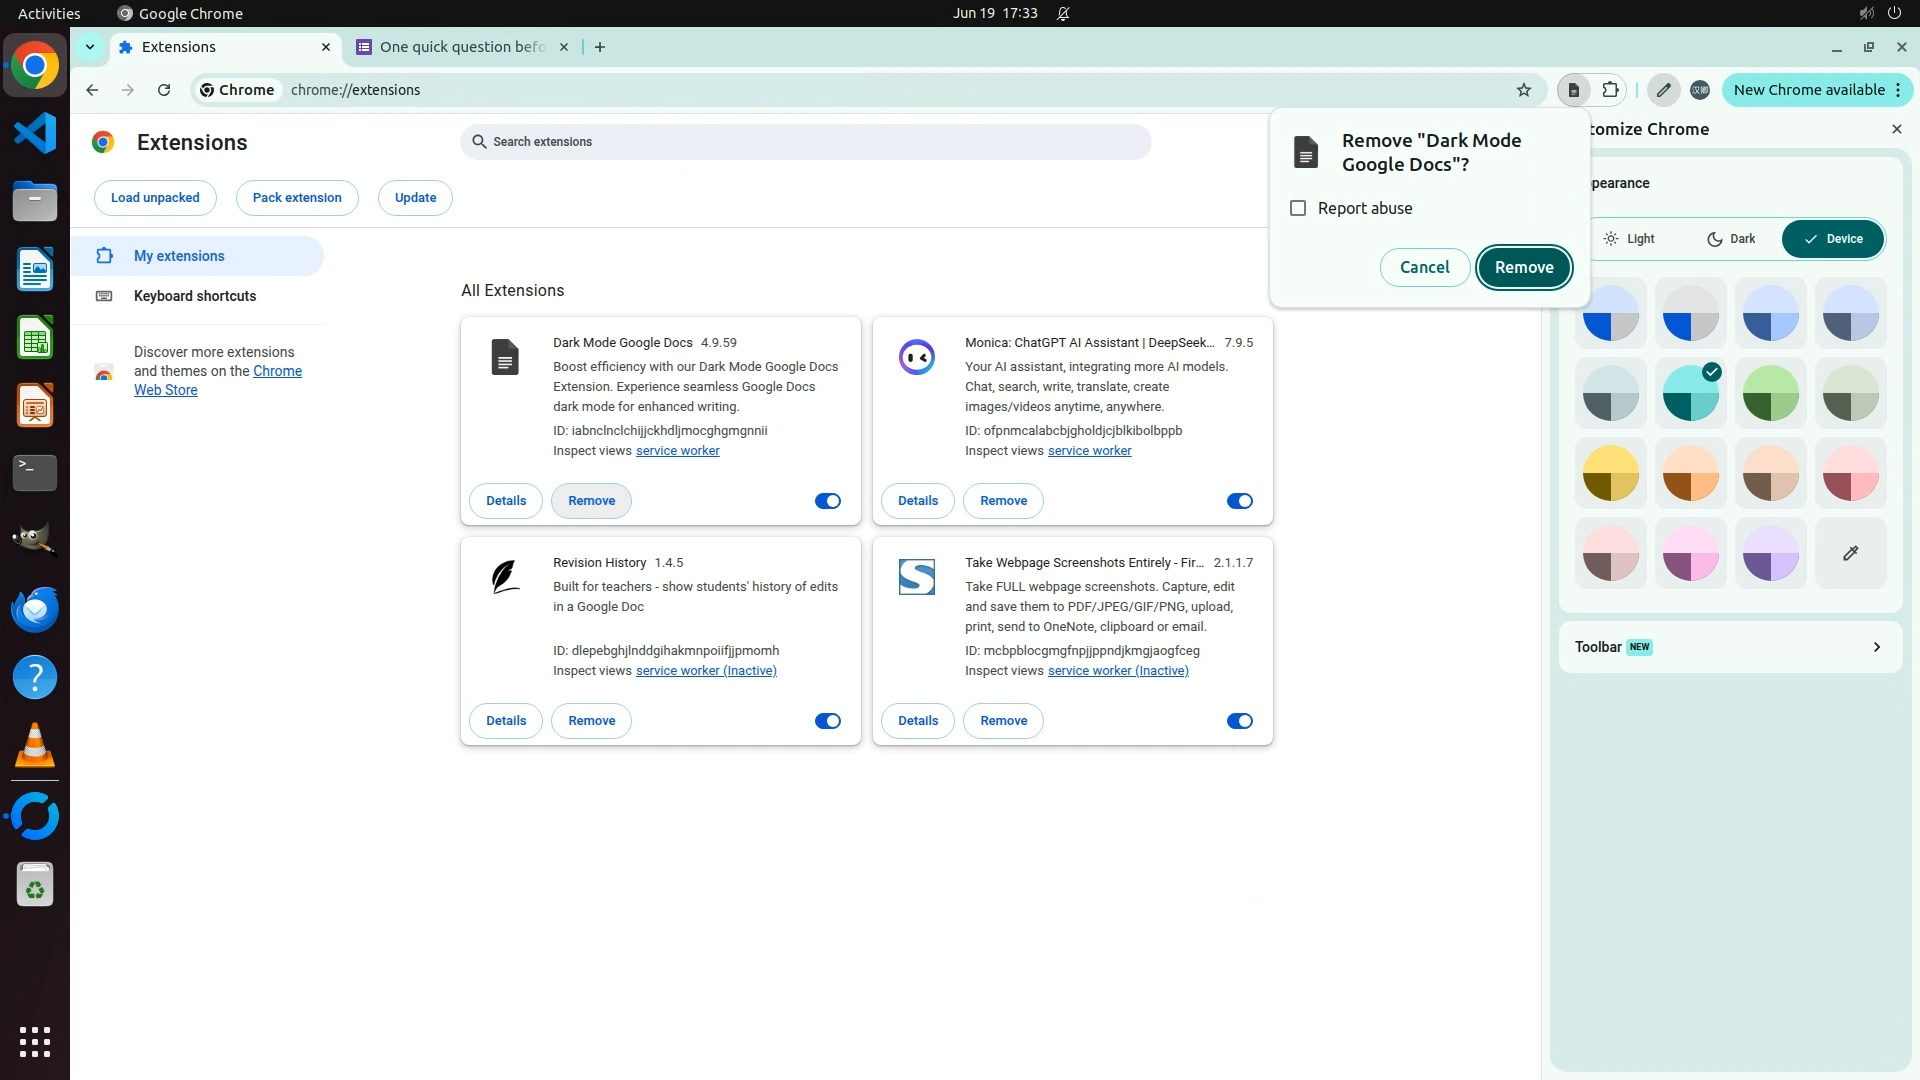
Task: Confirm removal with the Remove button
Action: pos(1523,267)
